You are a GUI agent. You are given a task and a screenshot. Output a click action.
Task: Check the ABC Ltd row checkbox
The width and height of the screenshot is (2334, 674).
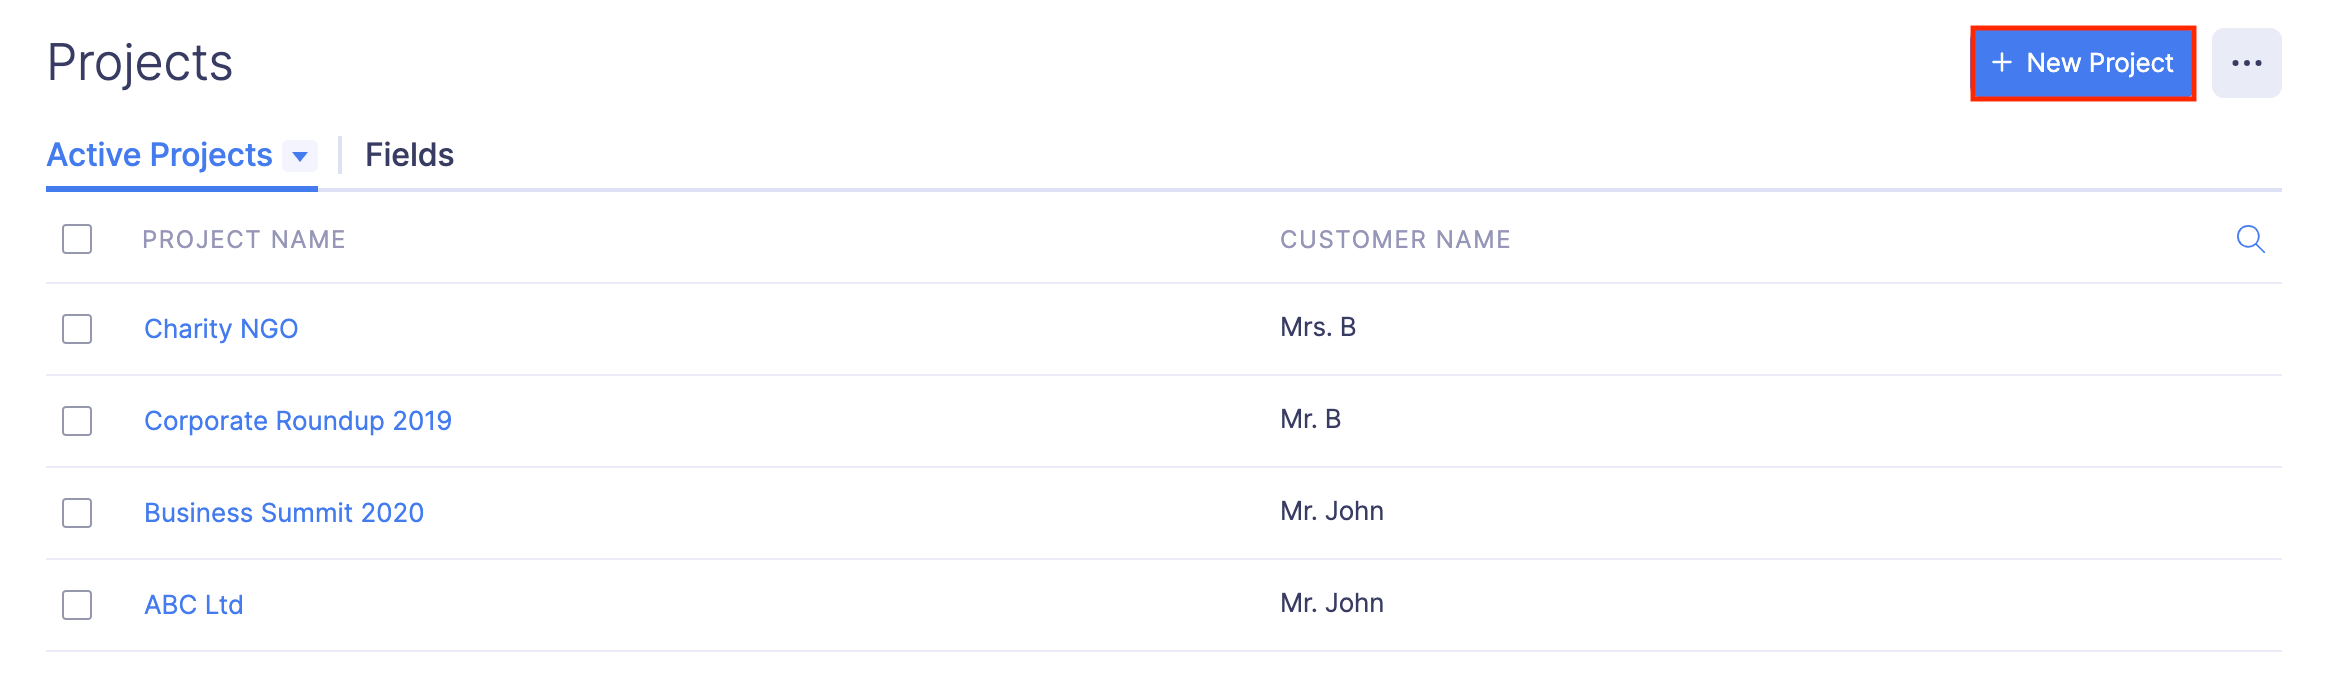pyautogui.click(x=77, y=605)
